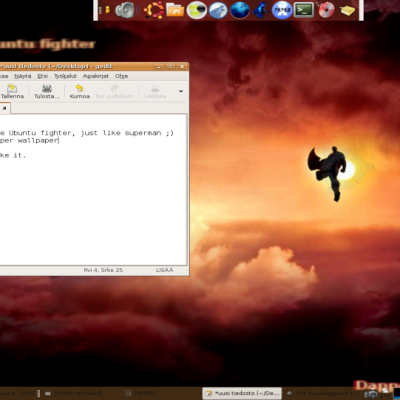
Task: Click the small yellow figure icon in the panel
Action: pyautogui.click(x=108, y=10)
